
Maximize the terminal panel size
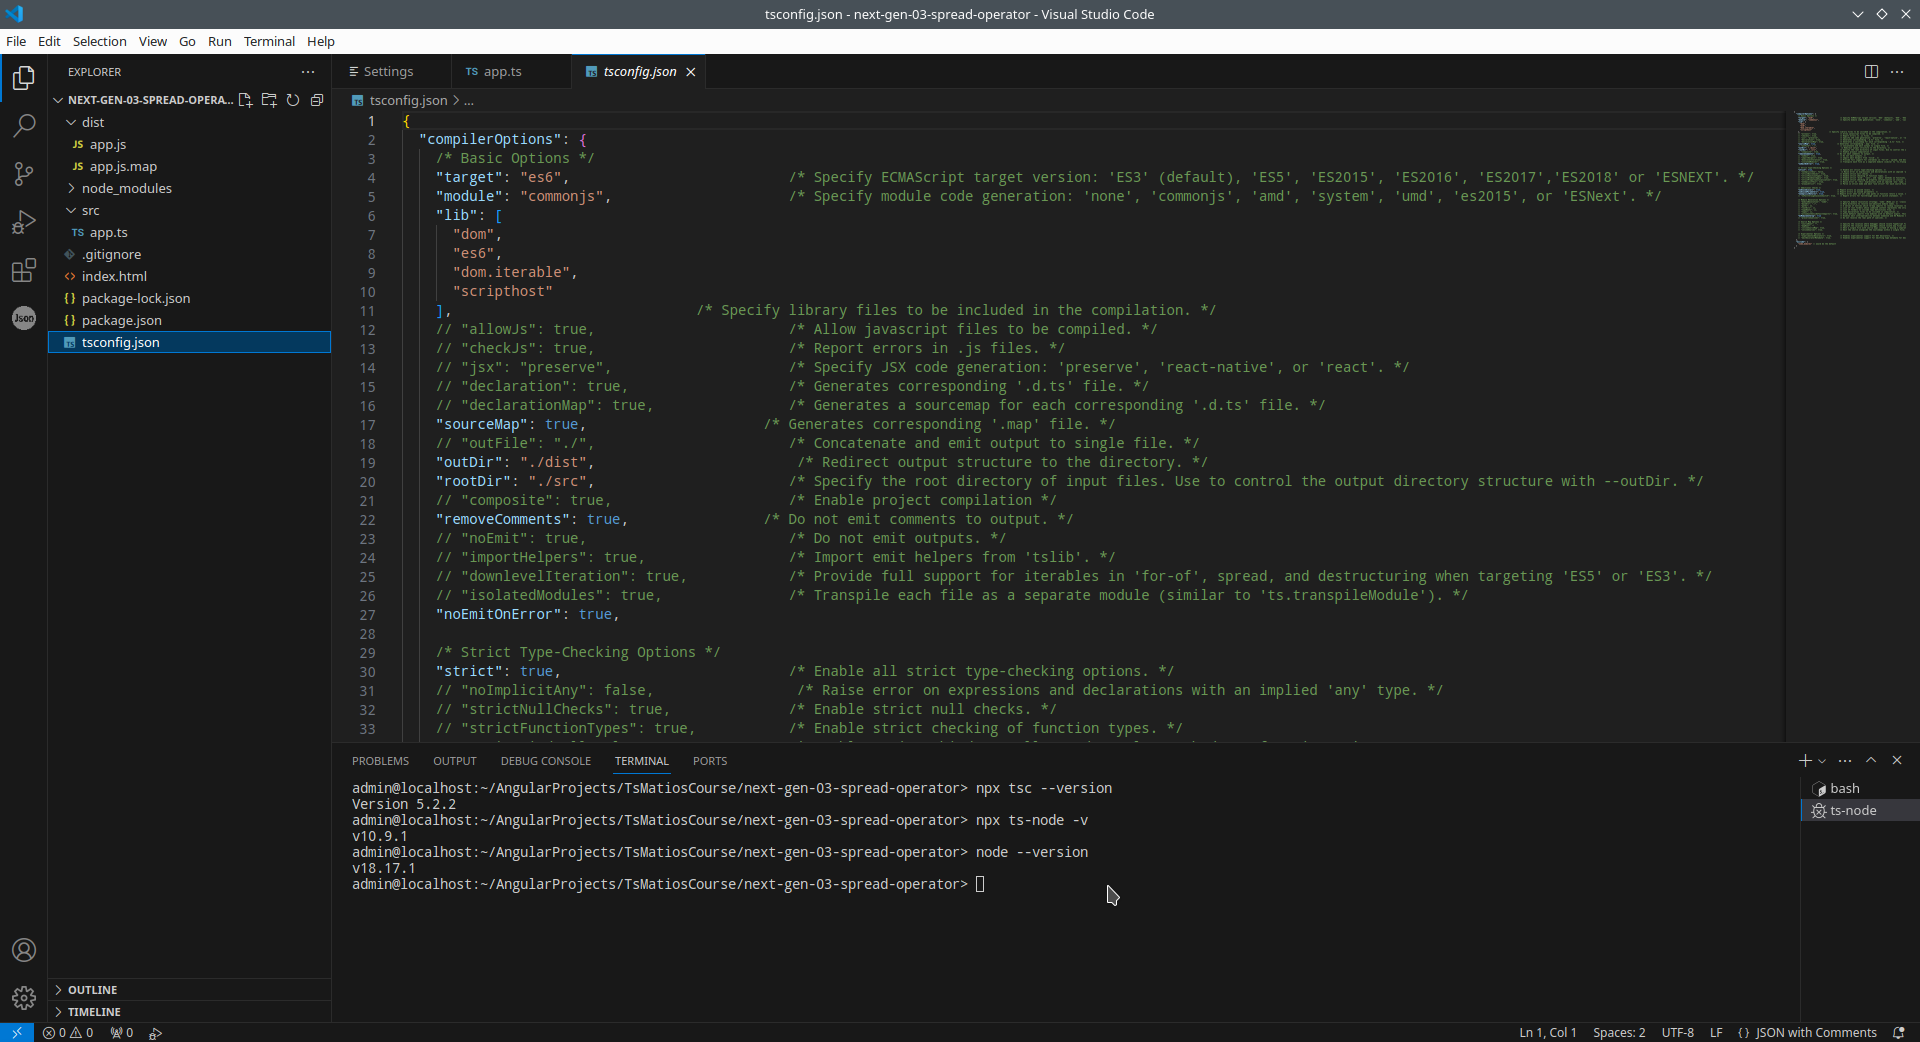click(1871, 761)
